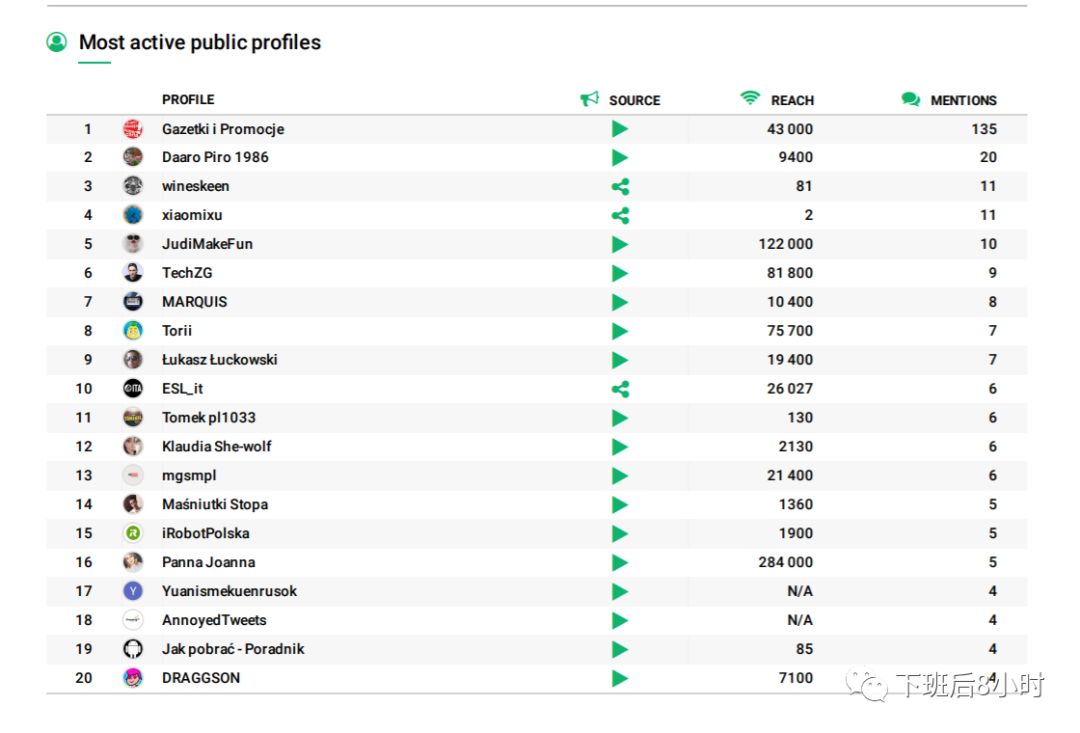Image resolution: width=1080 pixels, height=733 pixels.
Task: Click the reach value 43 000
Action: [790, 130]
